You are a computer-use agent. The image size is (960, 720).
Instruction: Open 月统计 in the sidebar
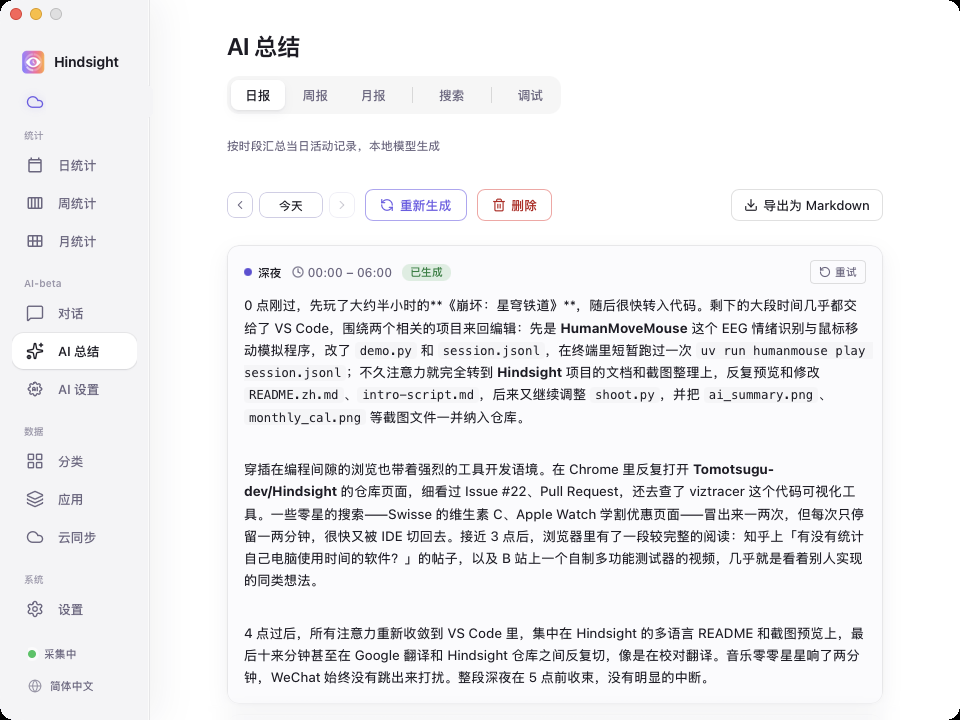pos(75,241)
